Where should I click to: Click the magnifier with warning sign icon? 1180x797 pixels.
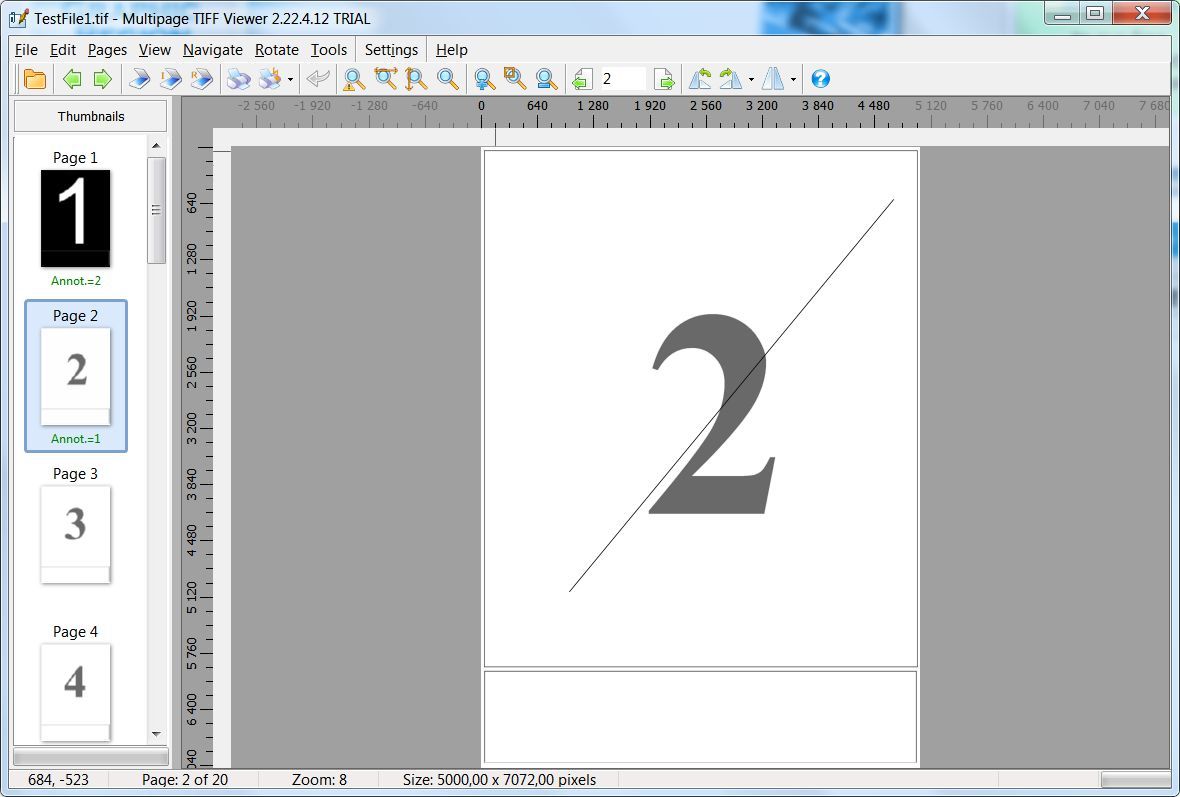click(354, 79)
